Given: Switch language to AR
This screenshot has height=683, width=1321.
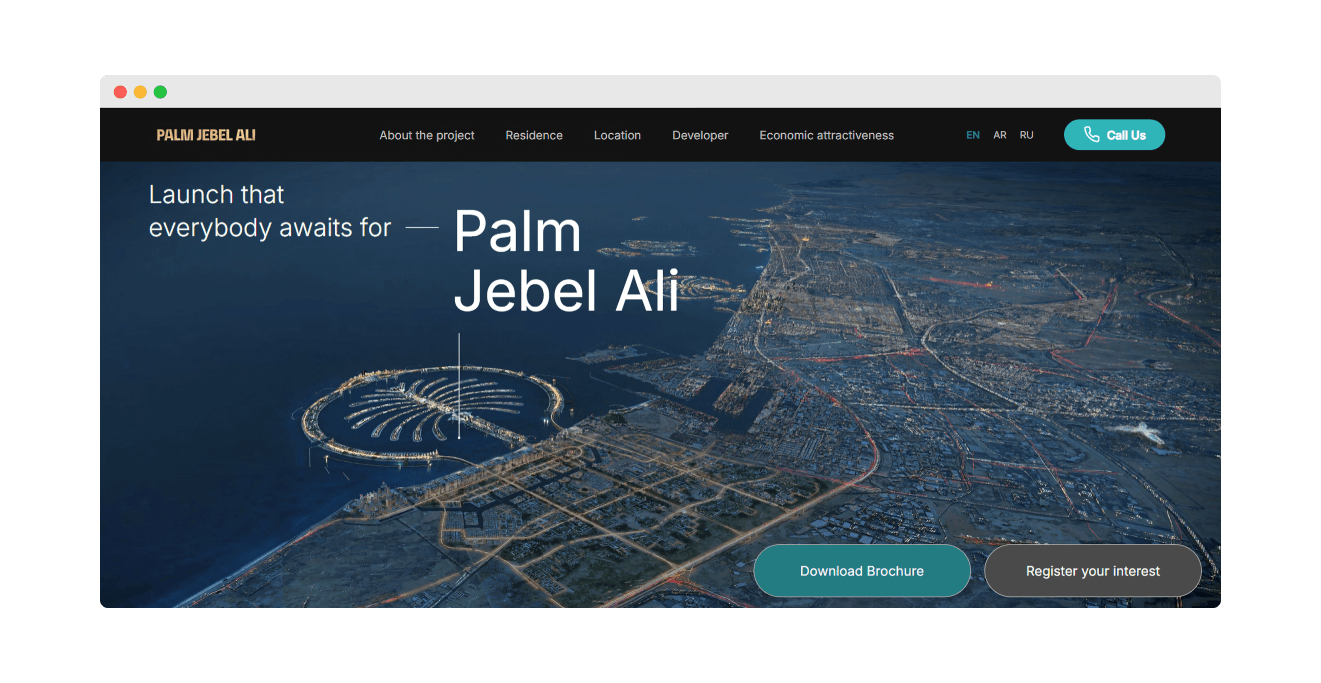Looking at the screenshot, I should tap(1000, 135).
